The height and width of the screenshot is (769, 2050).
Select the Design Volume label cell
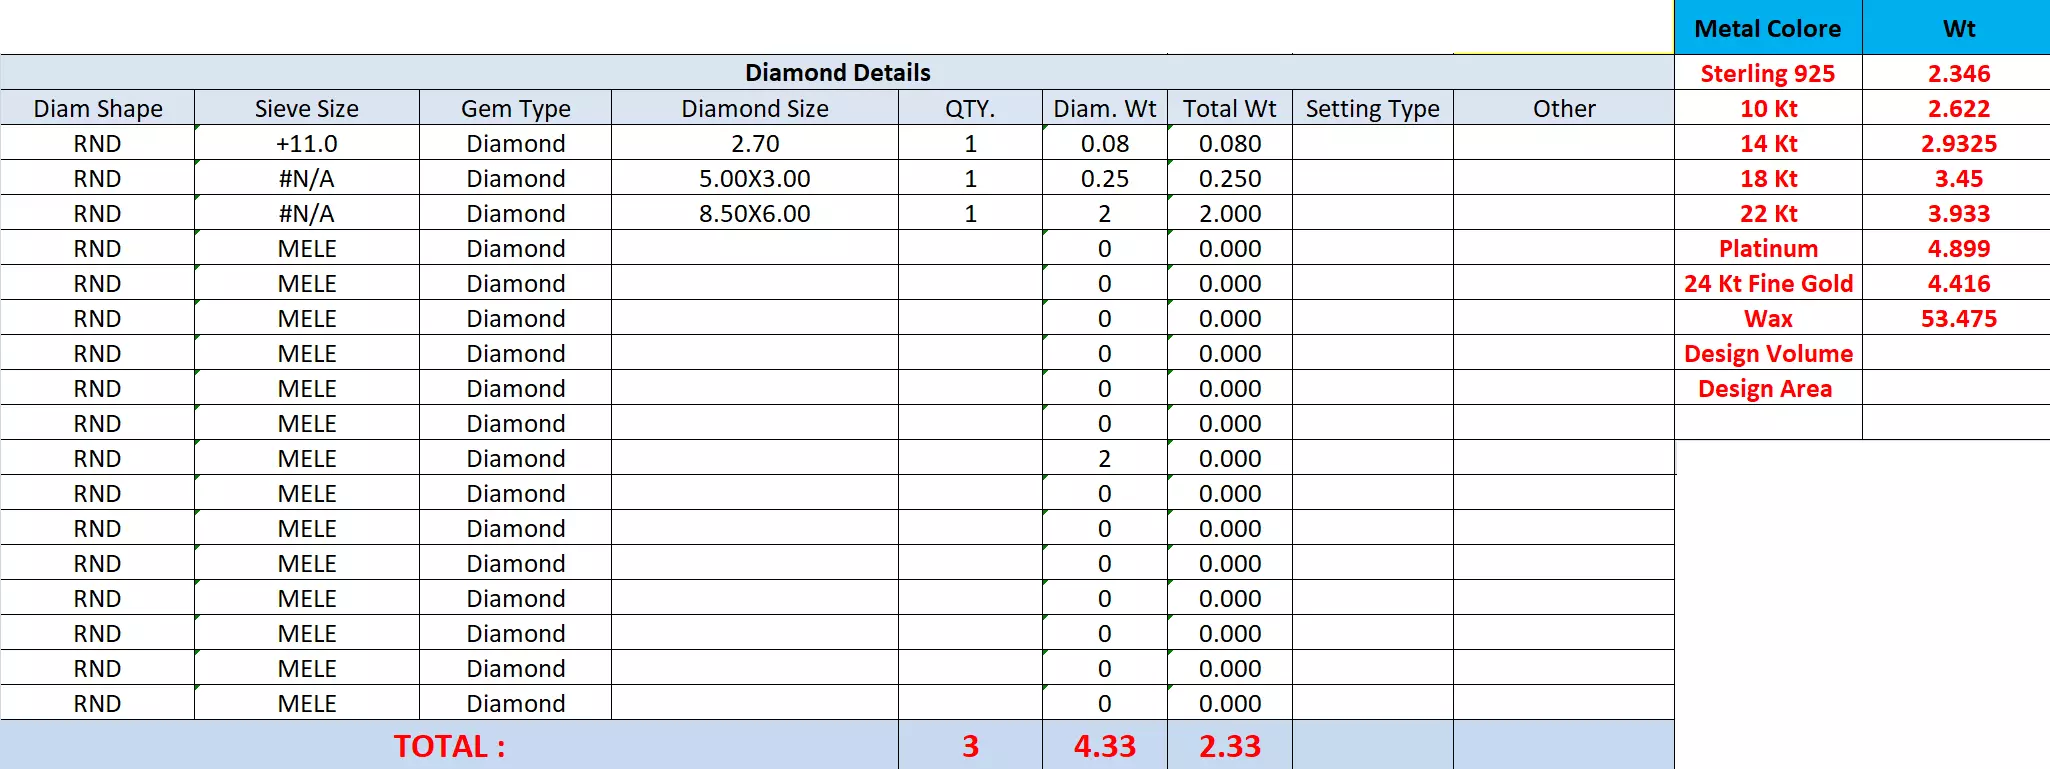(1768, 353)
